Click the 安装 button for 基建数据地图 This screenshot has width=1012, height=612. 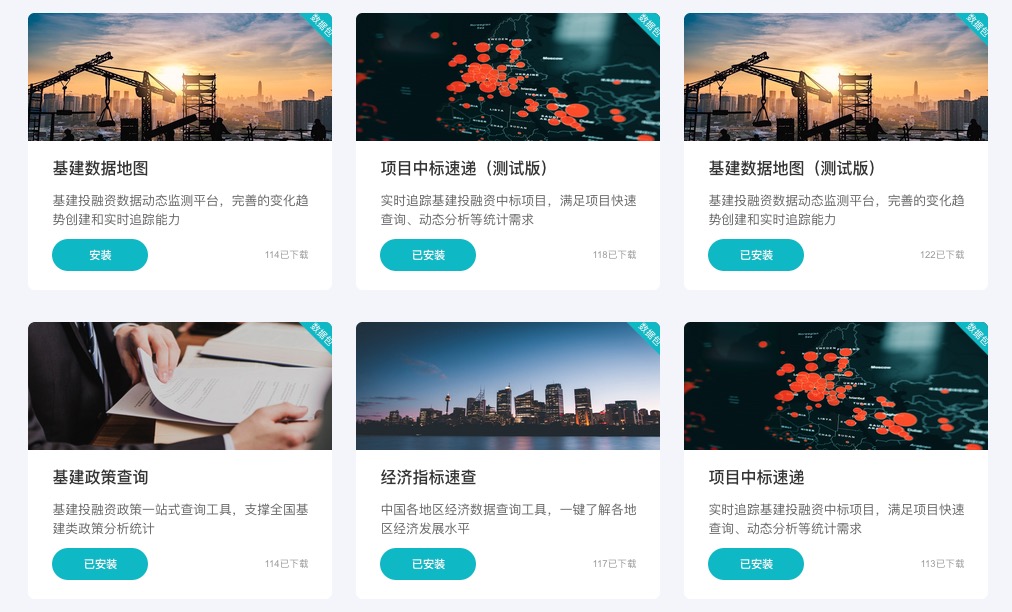(100, 255)
